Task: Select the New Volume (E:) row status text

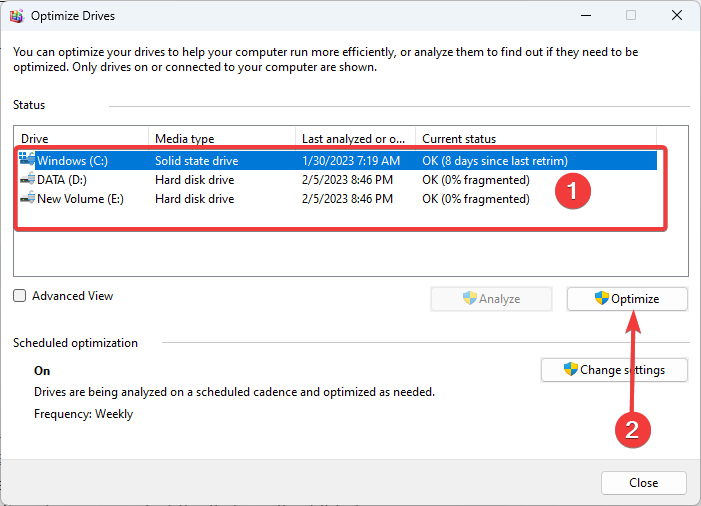Action: [x=476, y=199]
